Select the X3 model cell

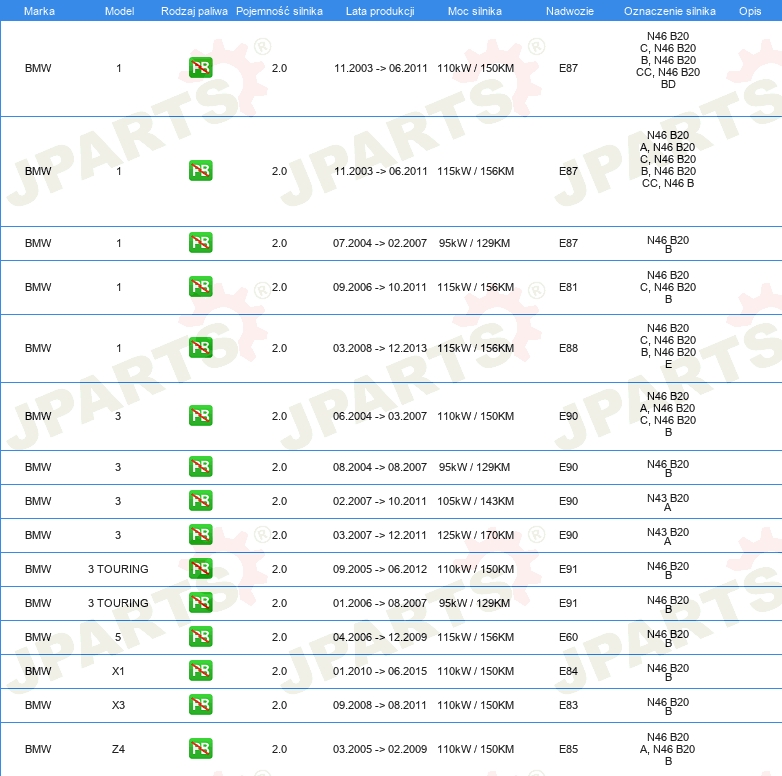(118, 705)
